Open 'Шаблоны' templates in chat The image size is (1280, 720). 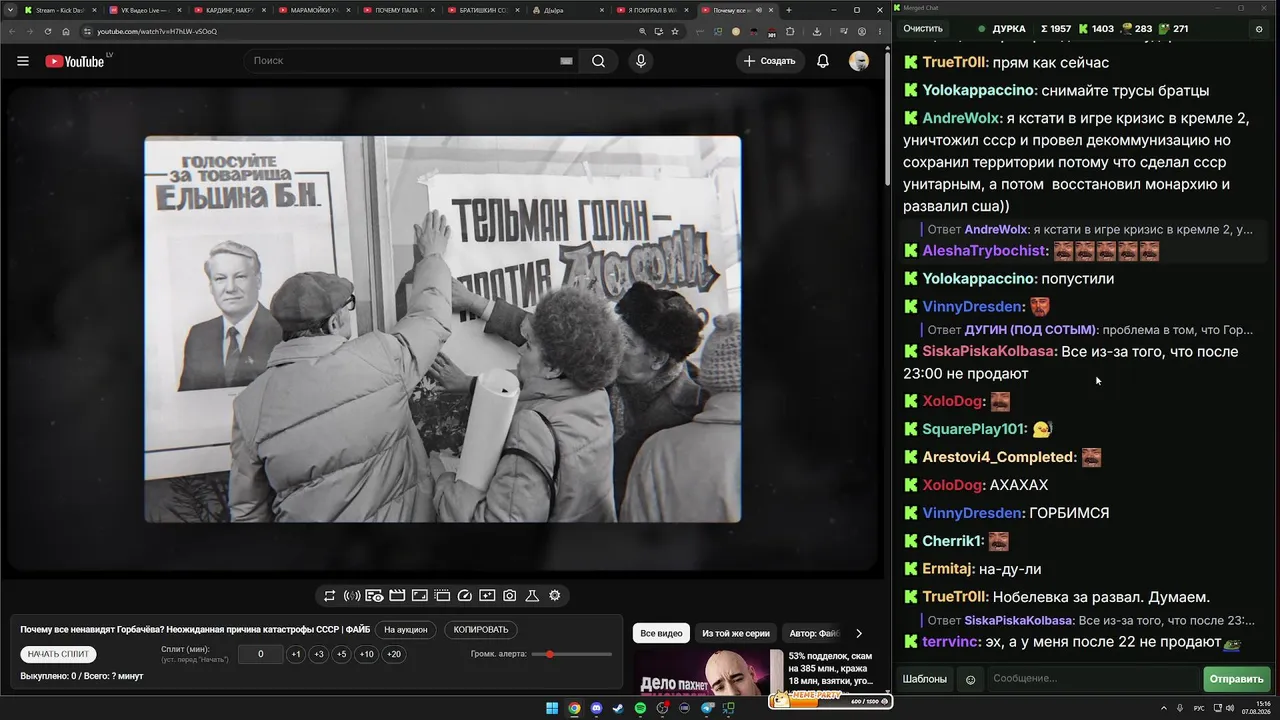pyautogui.click(x=925, y=679)
